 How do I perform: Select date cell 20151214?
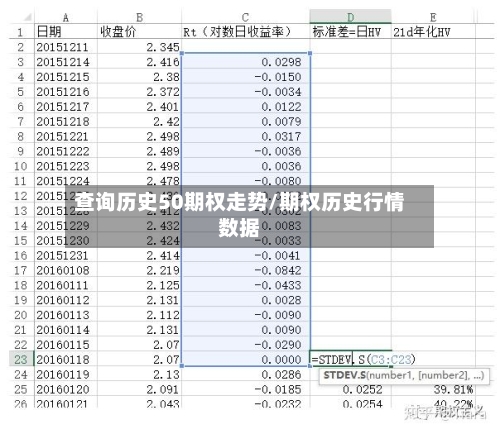(x=66, y=62)
